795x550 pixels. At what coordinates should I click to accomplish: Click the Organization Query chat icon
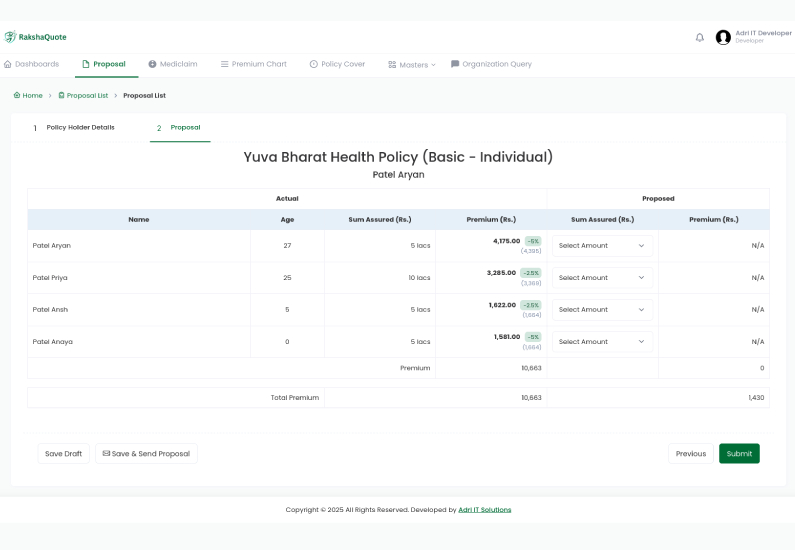pyautogui.click(x=455, y=64)
